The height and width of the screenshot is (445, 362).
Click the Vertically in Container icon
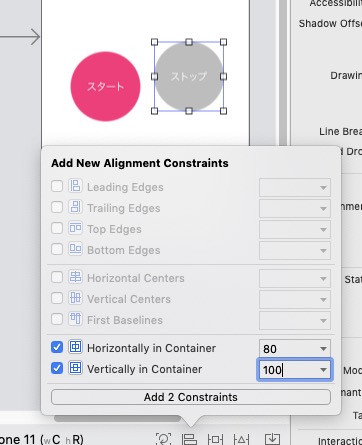click(x=75, y=368)
